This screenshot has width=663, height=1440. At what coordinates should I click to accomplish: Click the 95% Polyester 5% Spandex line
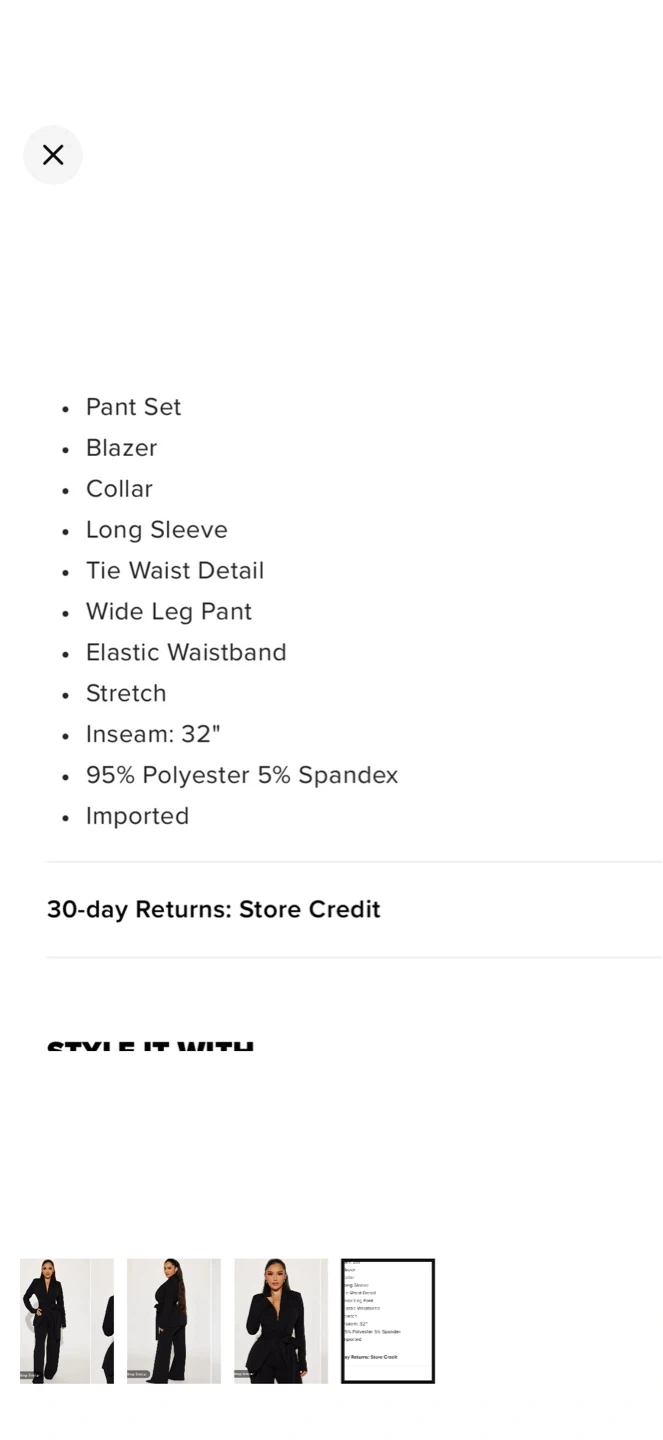tap(242, 776)
